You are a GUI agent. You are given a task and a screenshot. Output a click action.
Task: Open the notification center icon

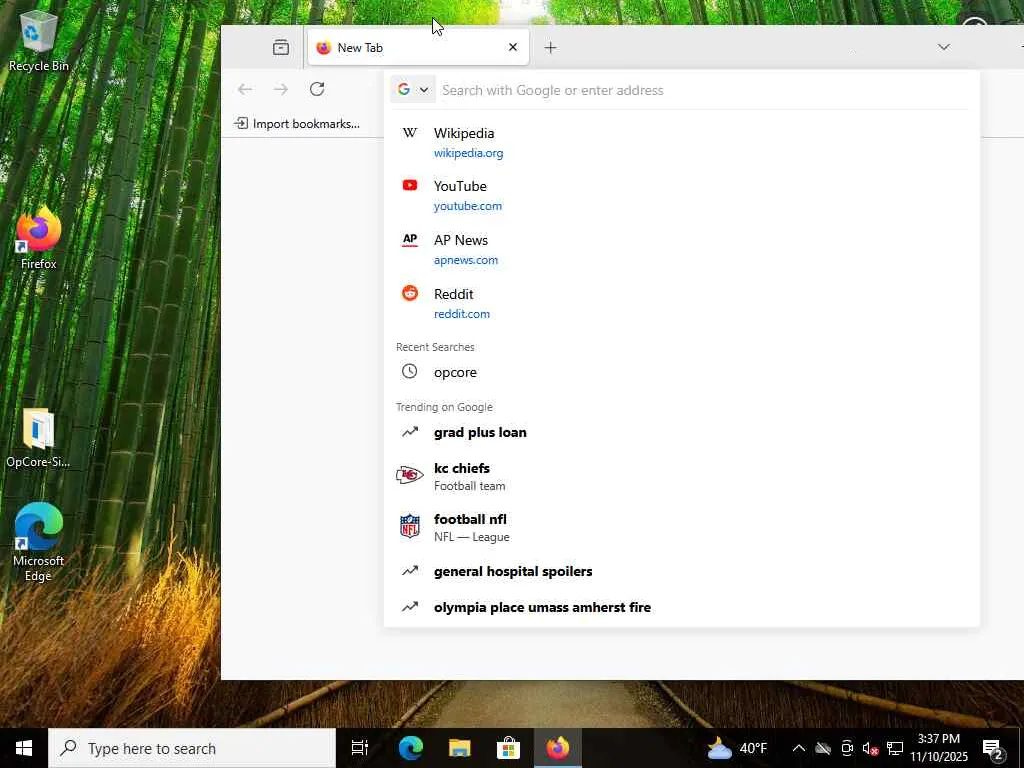click(993, 749)
